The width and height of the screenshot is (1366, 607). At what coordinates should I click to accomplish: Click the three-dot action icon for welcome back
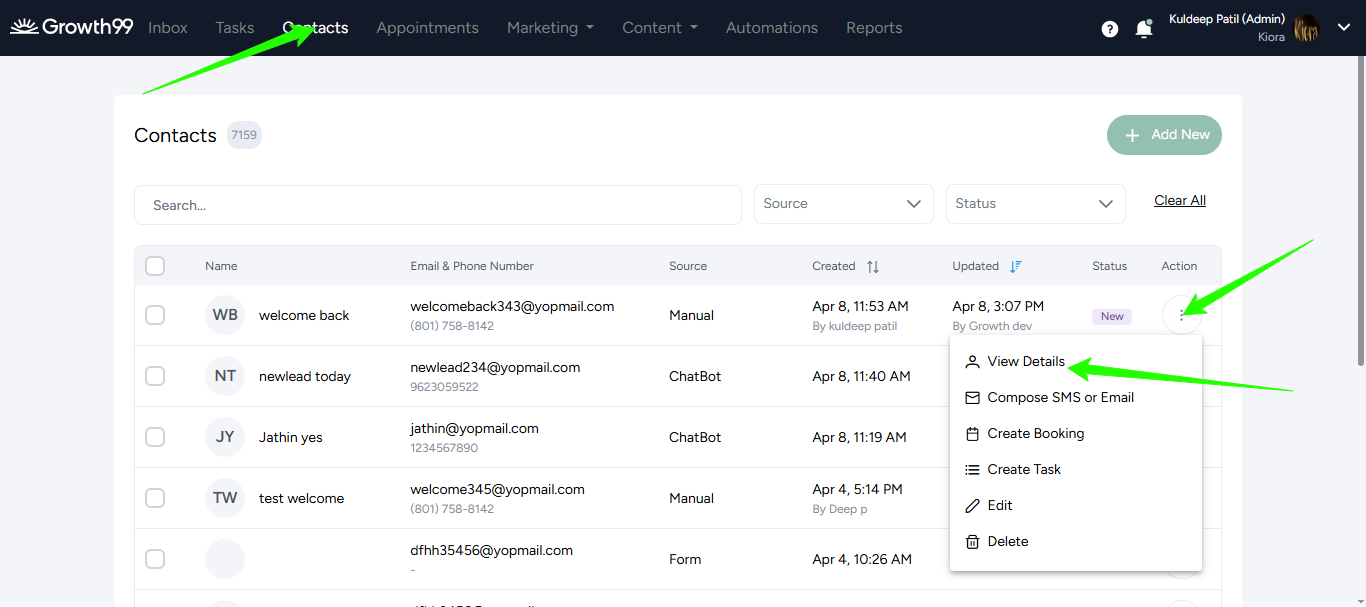pos(1182,316)
